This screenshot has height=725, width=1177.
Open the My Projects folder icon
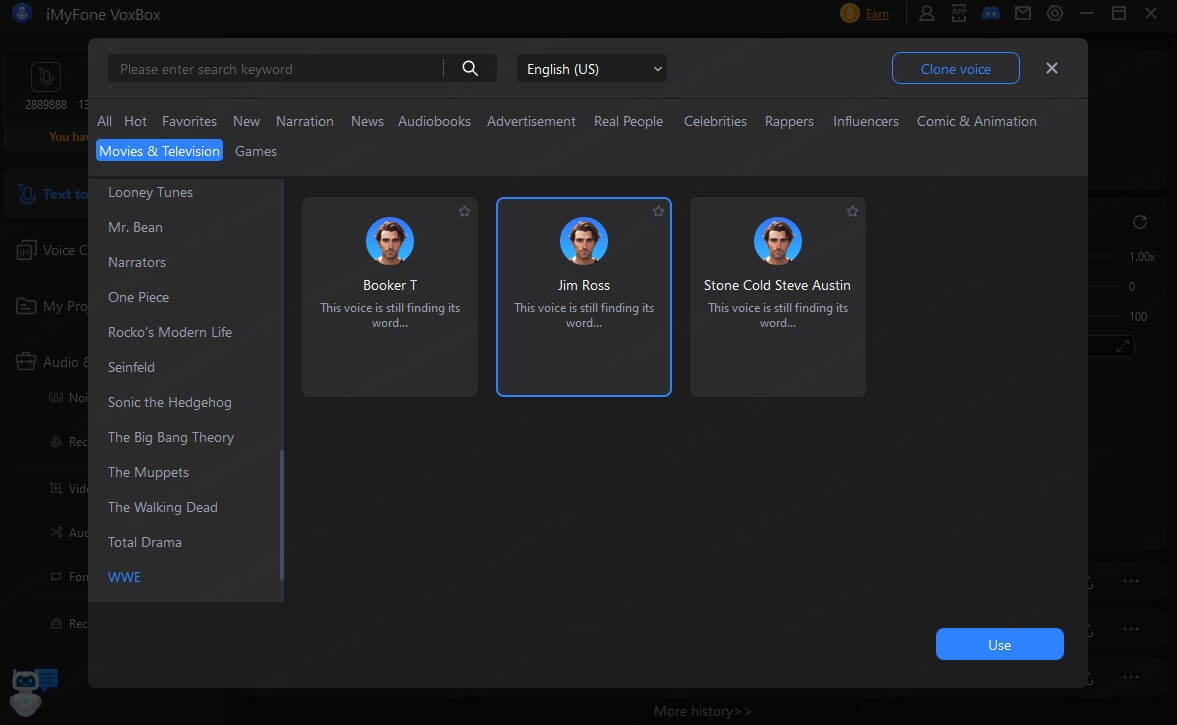coord(26,306)
